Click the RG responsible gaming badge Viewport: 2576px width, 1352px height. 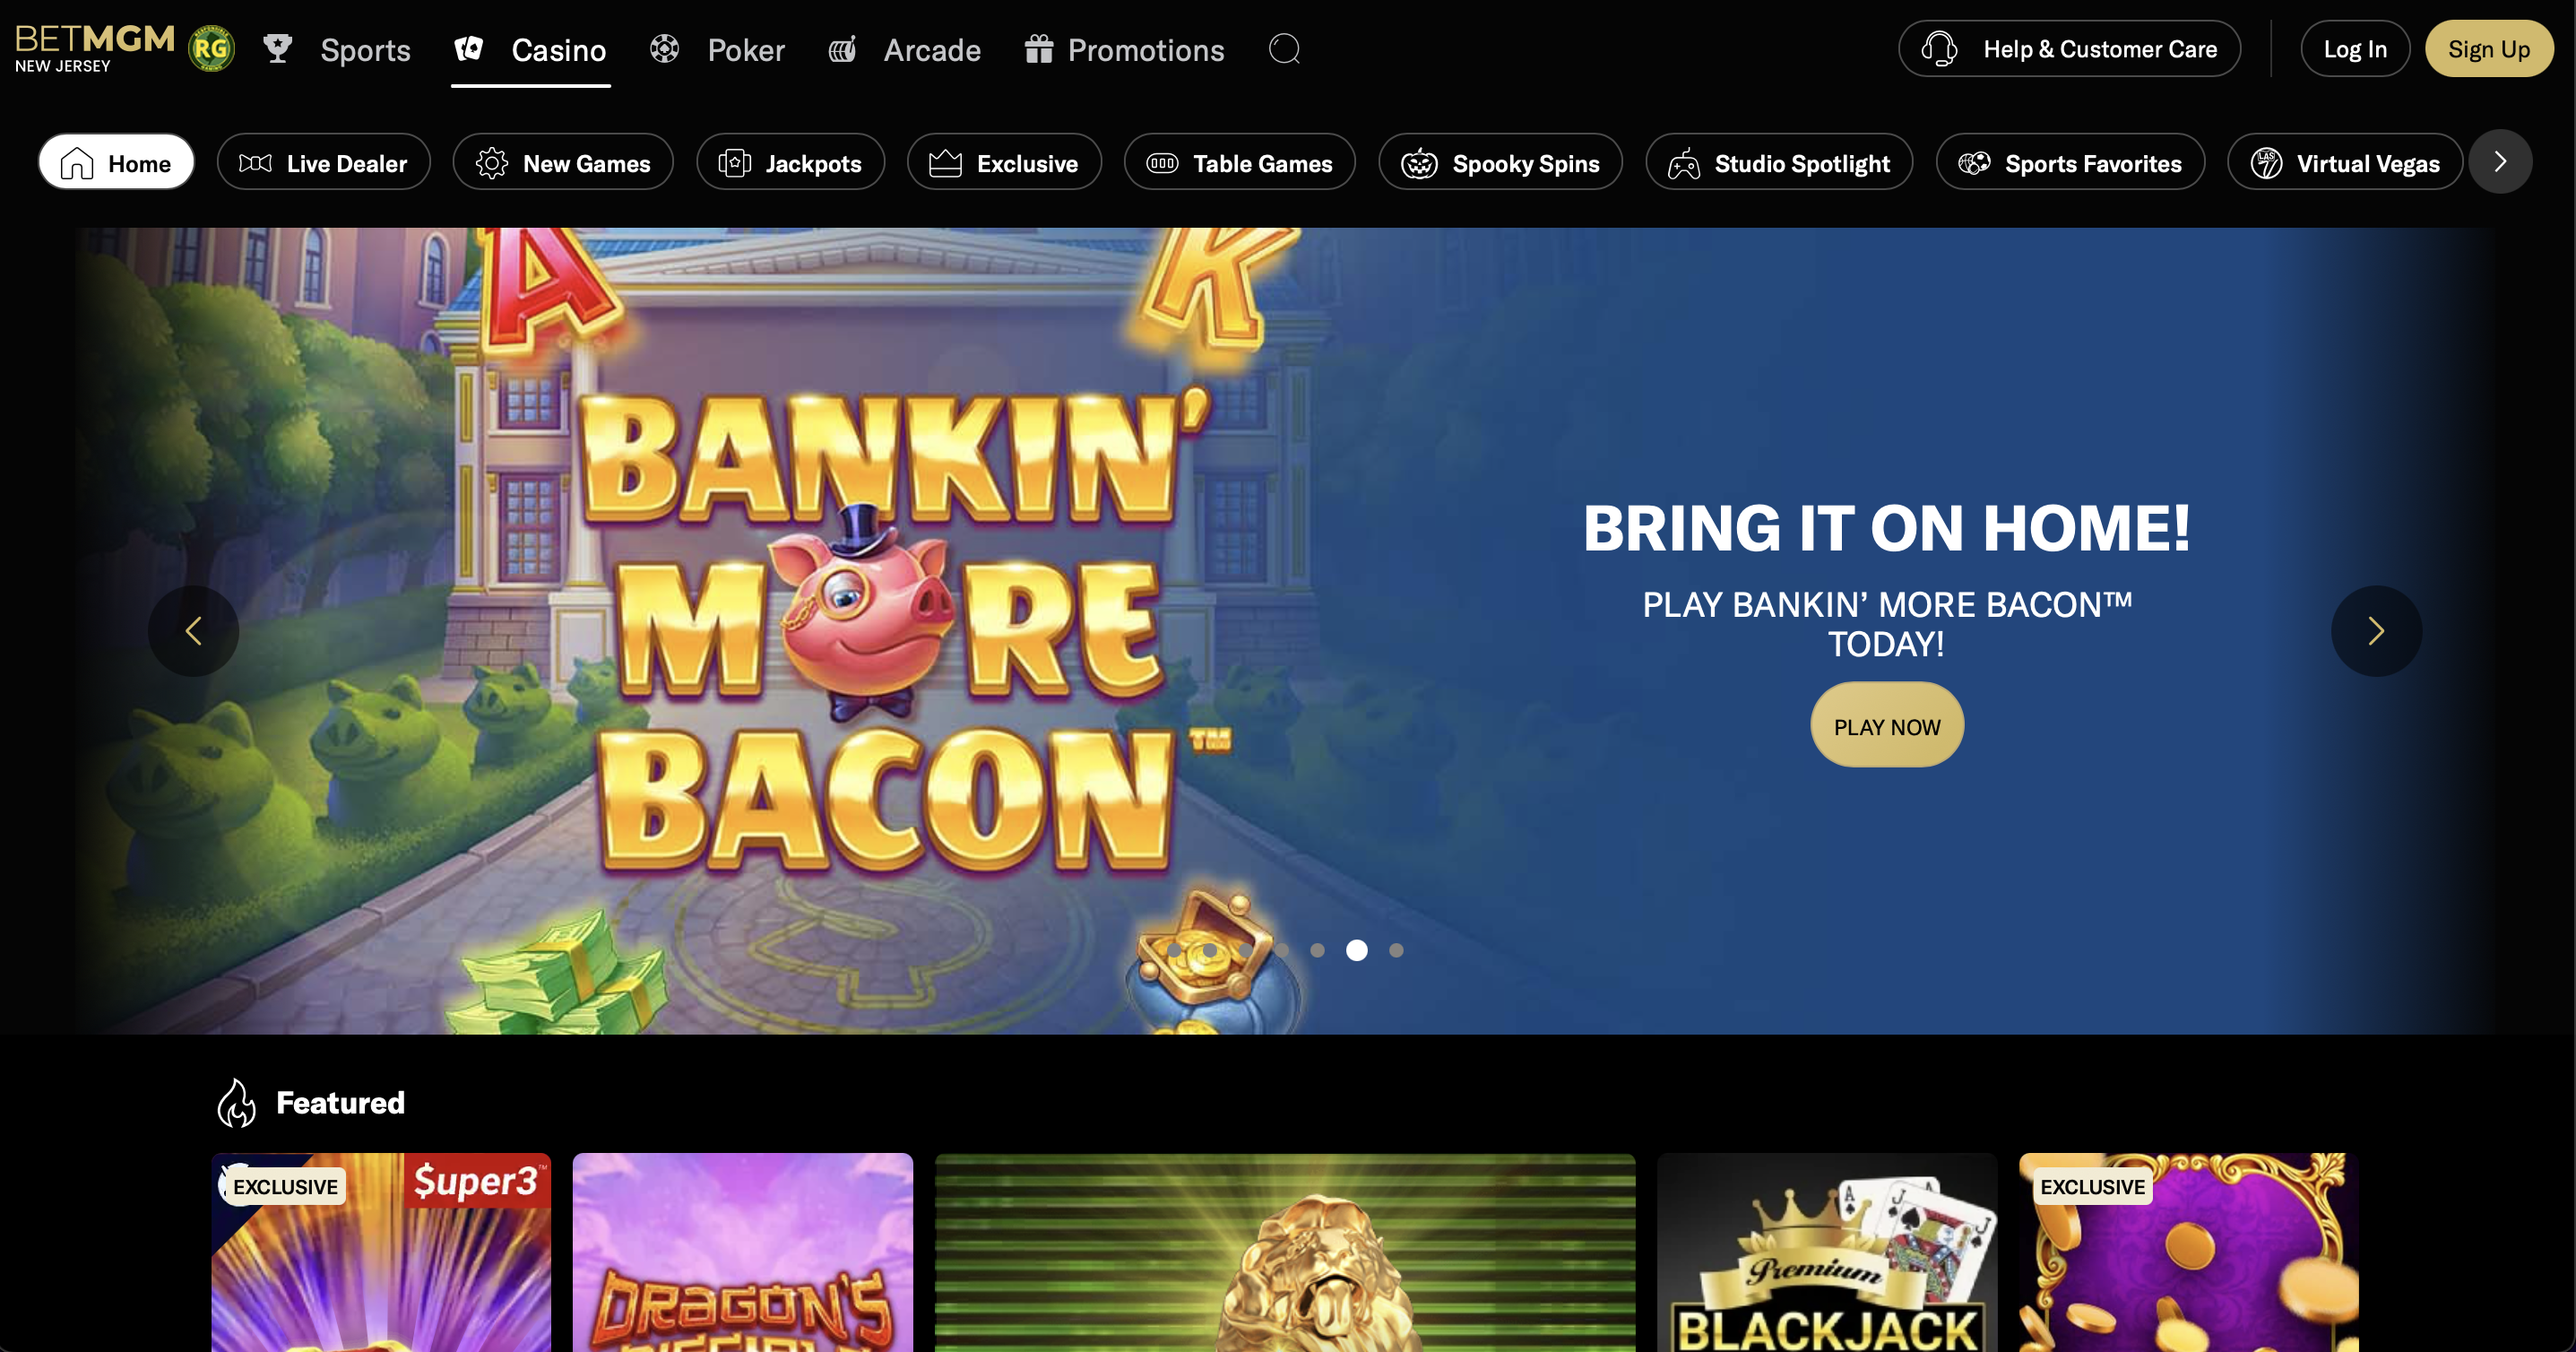click(x=211, y=49)
